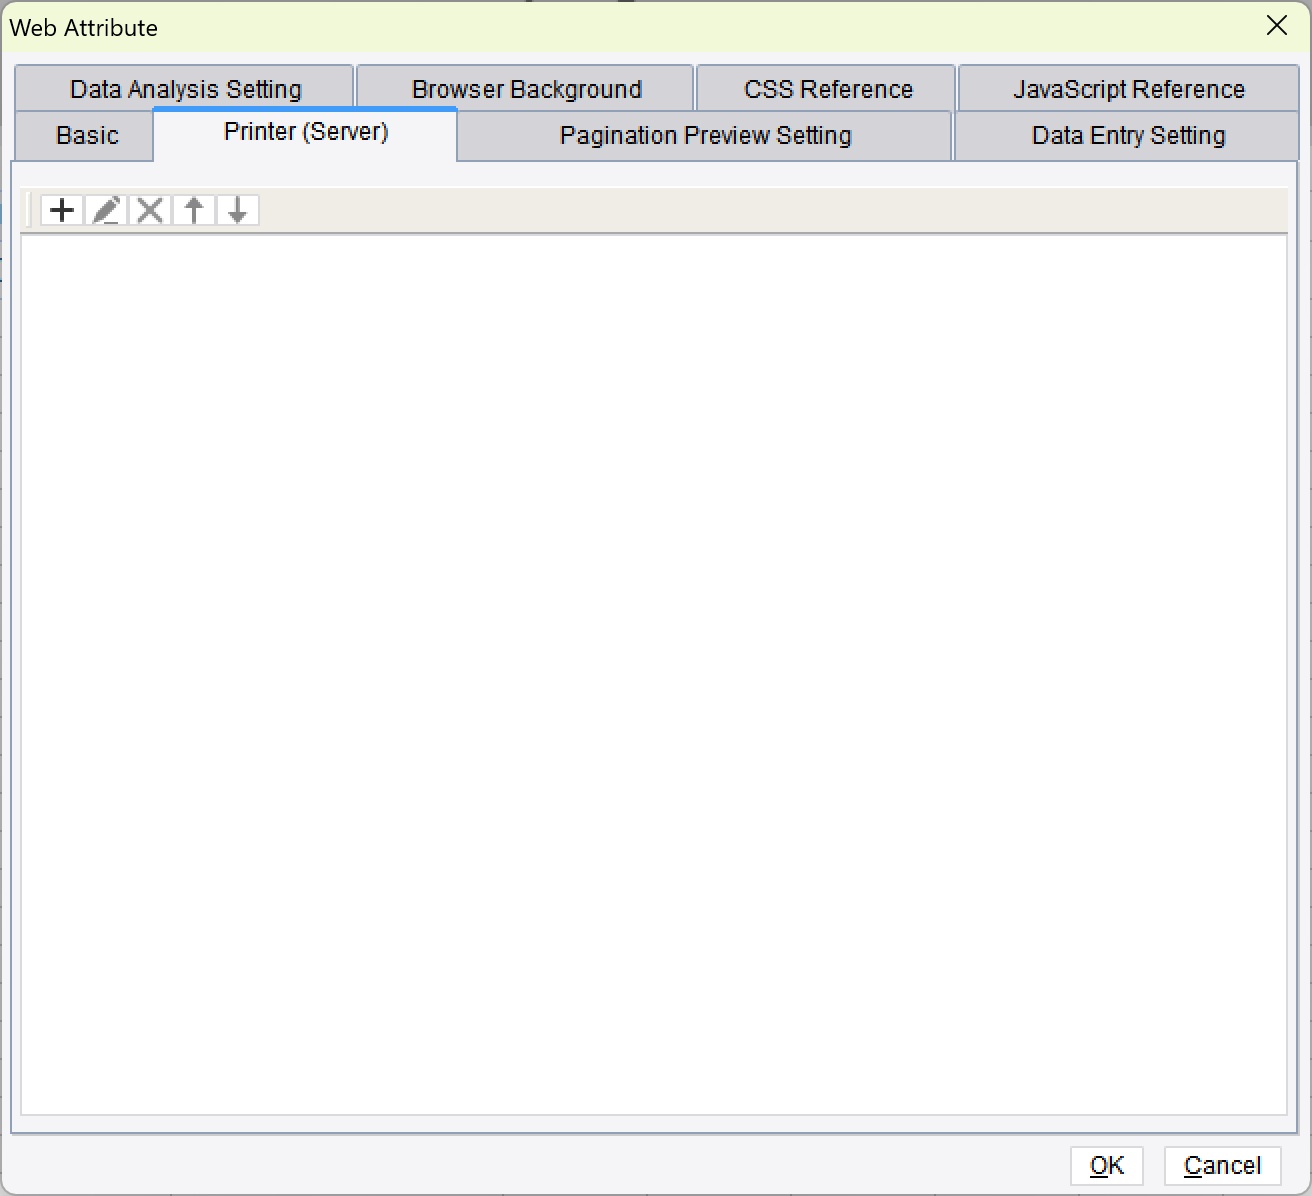Open the Printer (Server) tab
This screenshot has height=1196, width=1312.
click(305, 132)
